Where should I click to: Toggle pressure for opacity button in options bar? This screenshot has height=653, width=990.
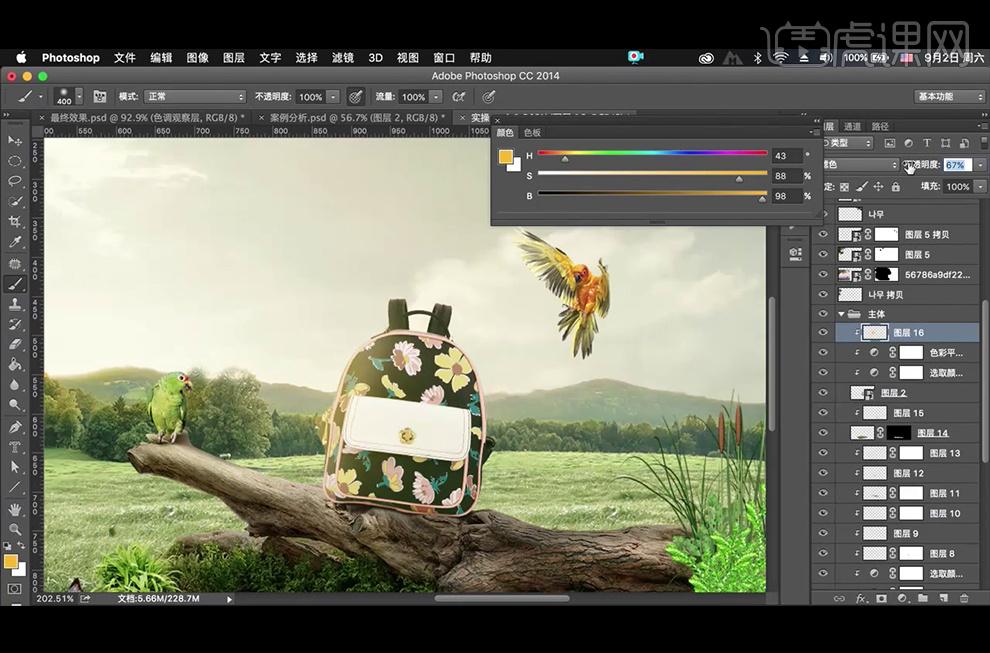pos(355,97)
